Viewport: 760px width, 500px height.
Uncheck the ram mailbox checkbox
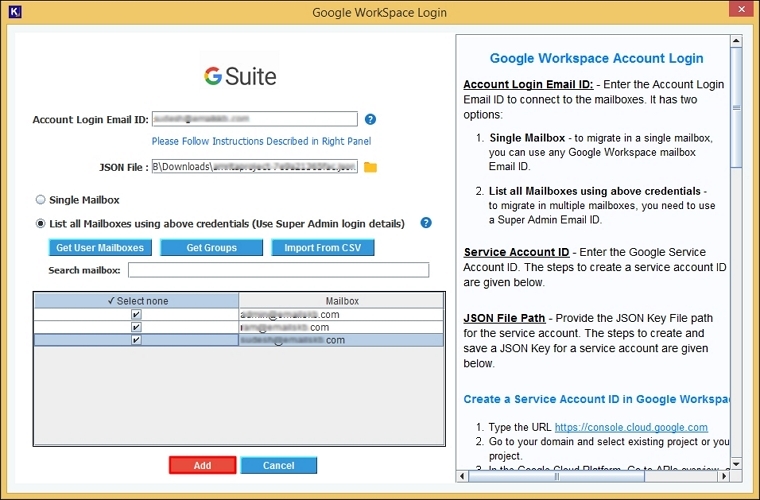[x=136, y=327]
